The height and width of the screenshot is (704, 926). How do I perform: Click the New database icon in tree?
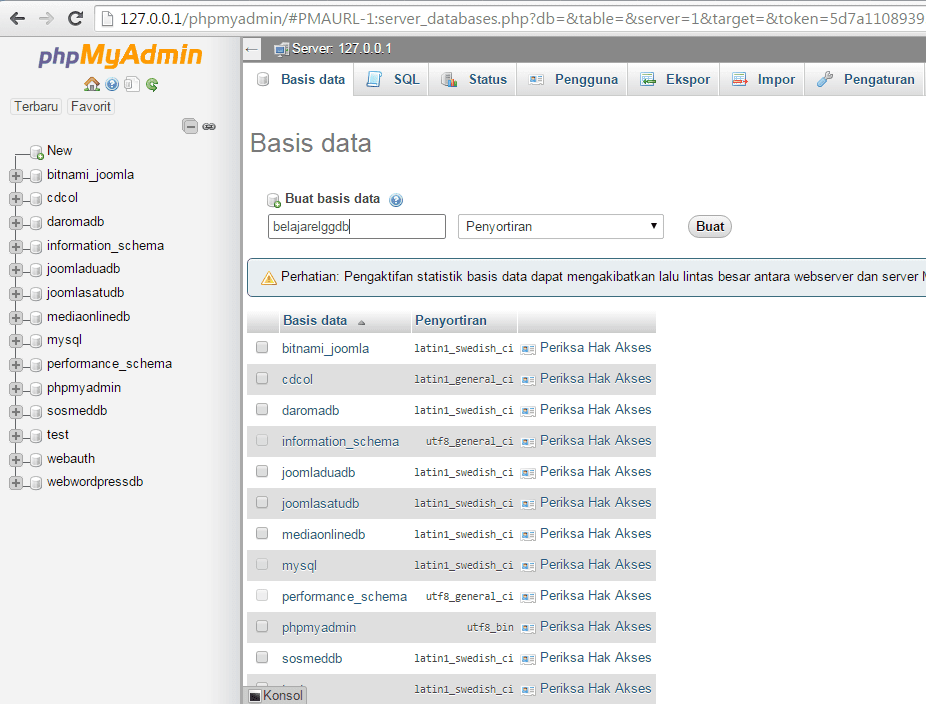coord(37,152)
